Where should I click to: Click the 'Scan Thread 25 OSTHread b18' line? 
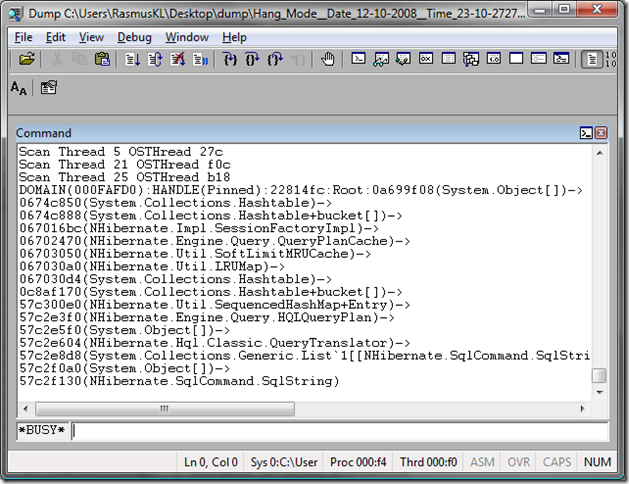point(125,177)
